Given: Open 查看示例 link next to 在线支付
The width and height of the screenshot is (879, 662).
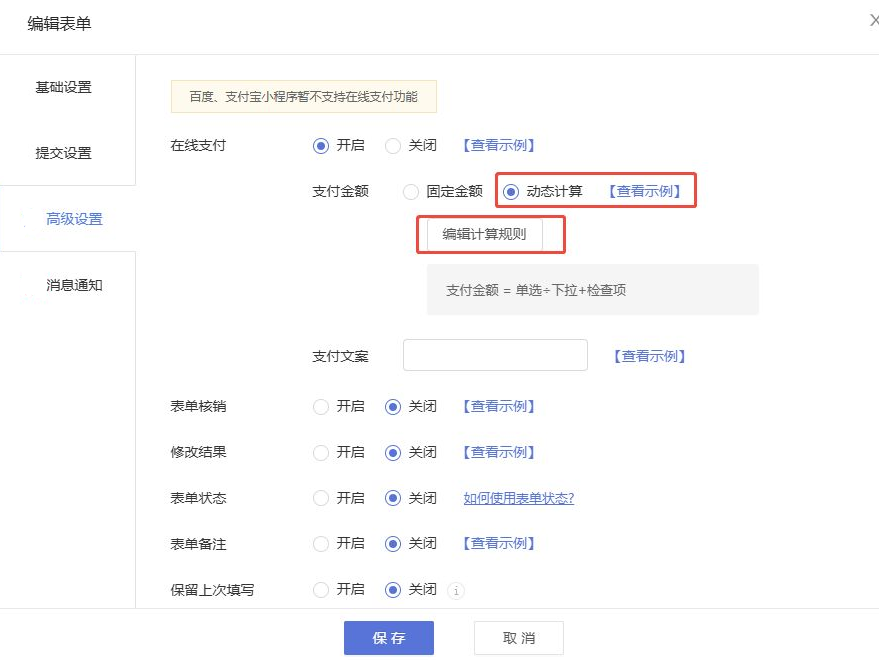Looking at the screenshot, I should tap(498, 145).
